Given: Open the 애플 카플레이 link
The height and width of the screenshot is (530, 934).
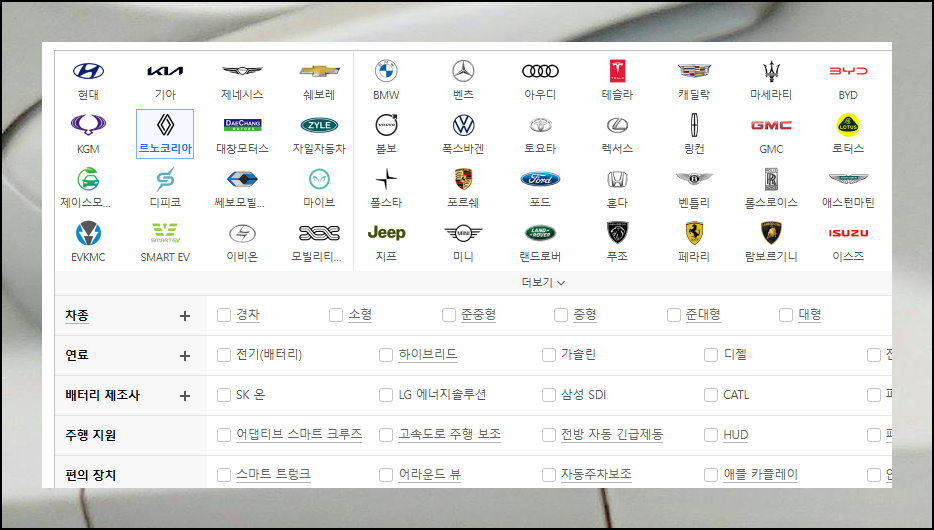Looking at the screenshot, I should coord(760,474).
